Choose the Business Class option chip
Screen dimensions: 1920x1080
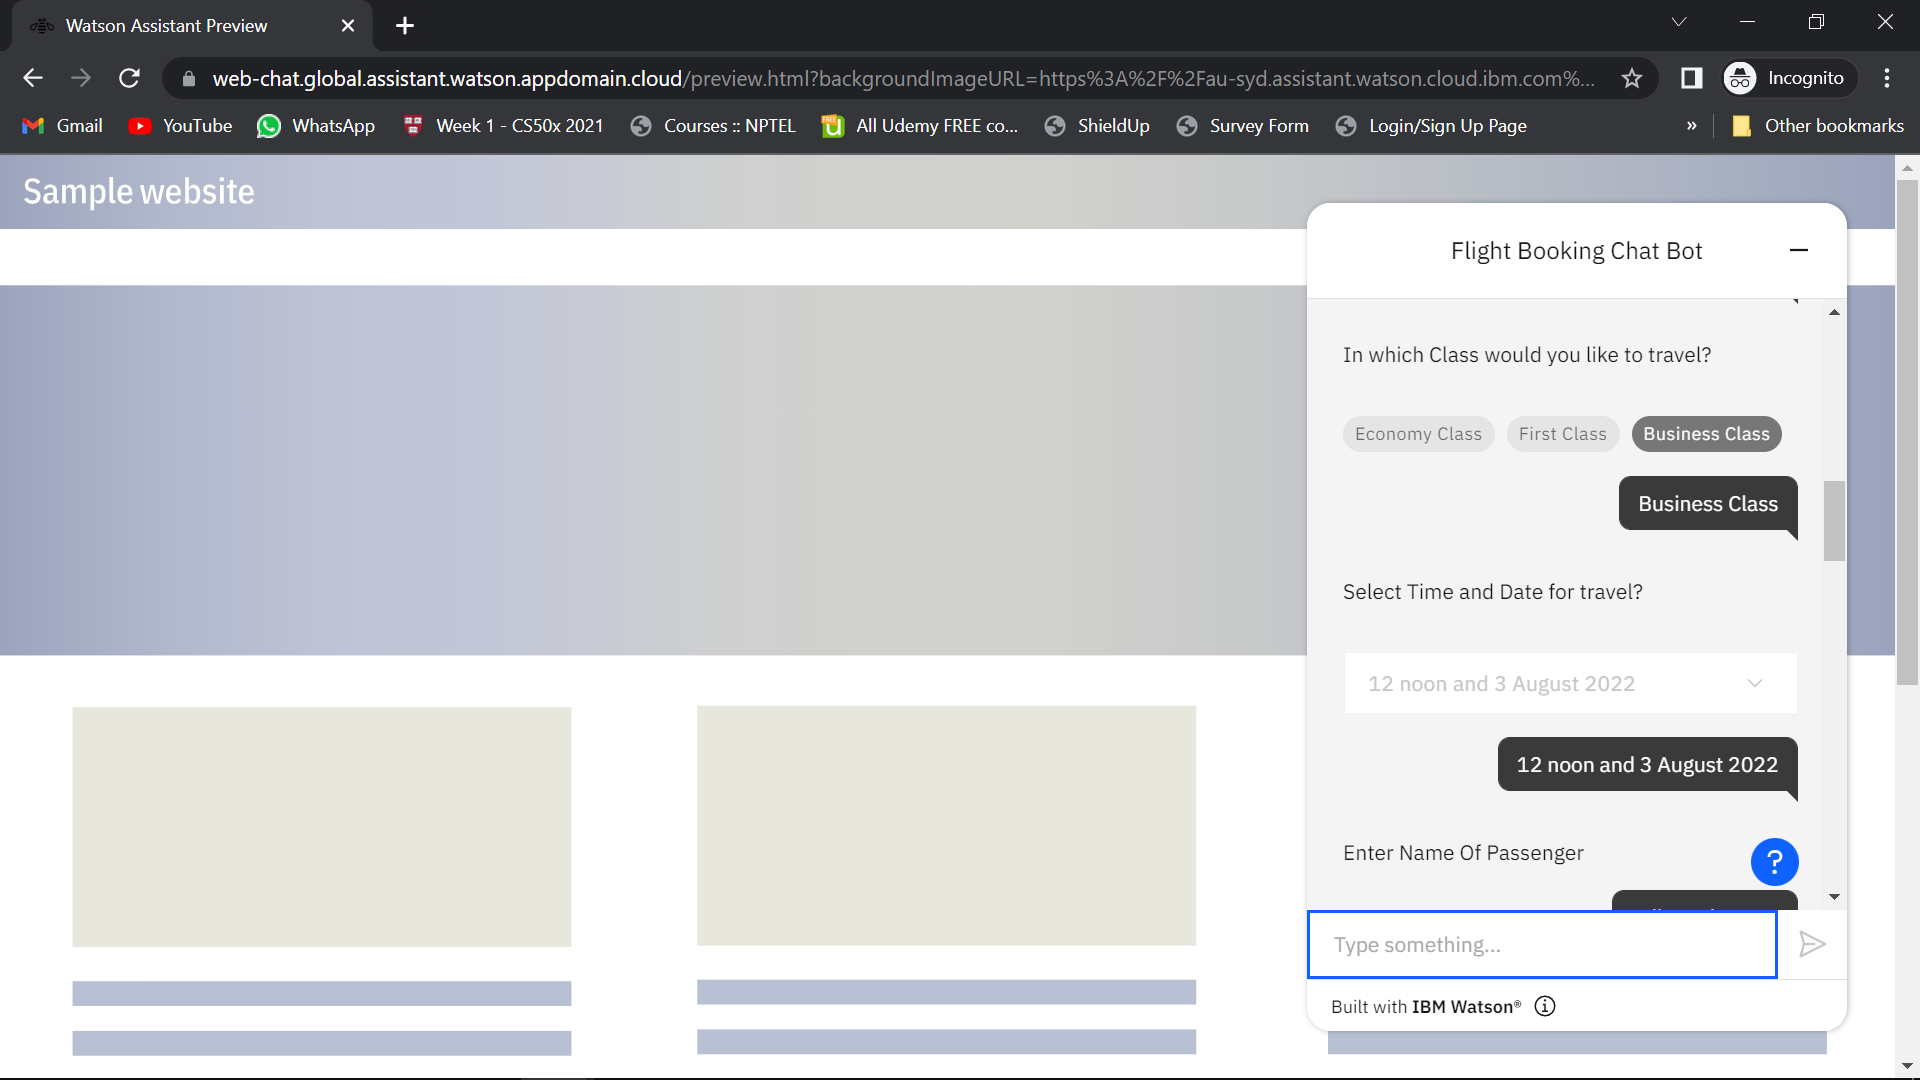click(1706, 434)
